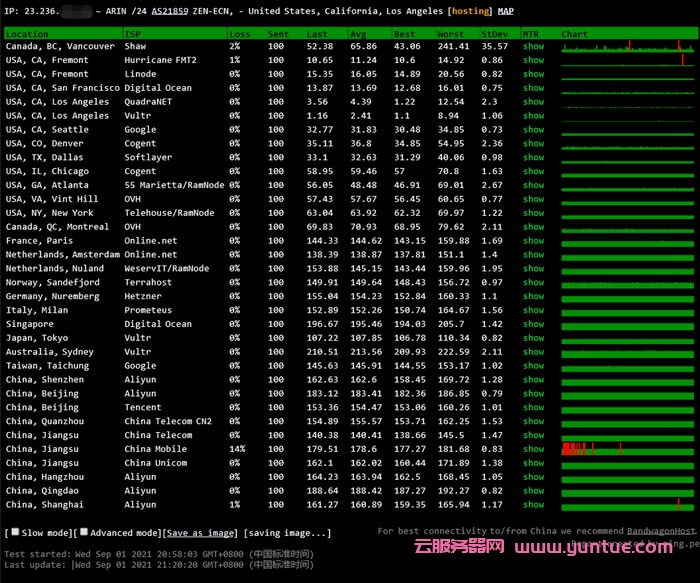The width and height of the screenshot is (700, 583).
Task: Click the Loss column header
Action: click(240, 33)
